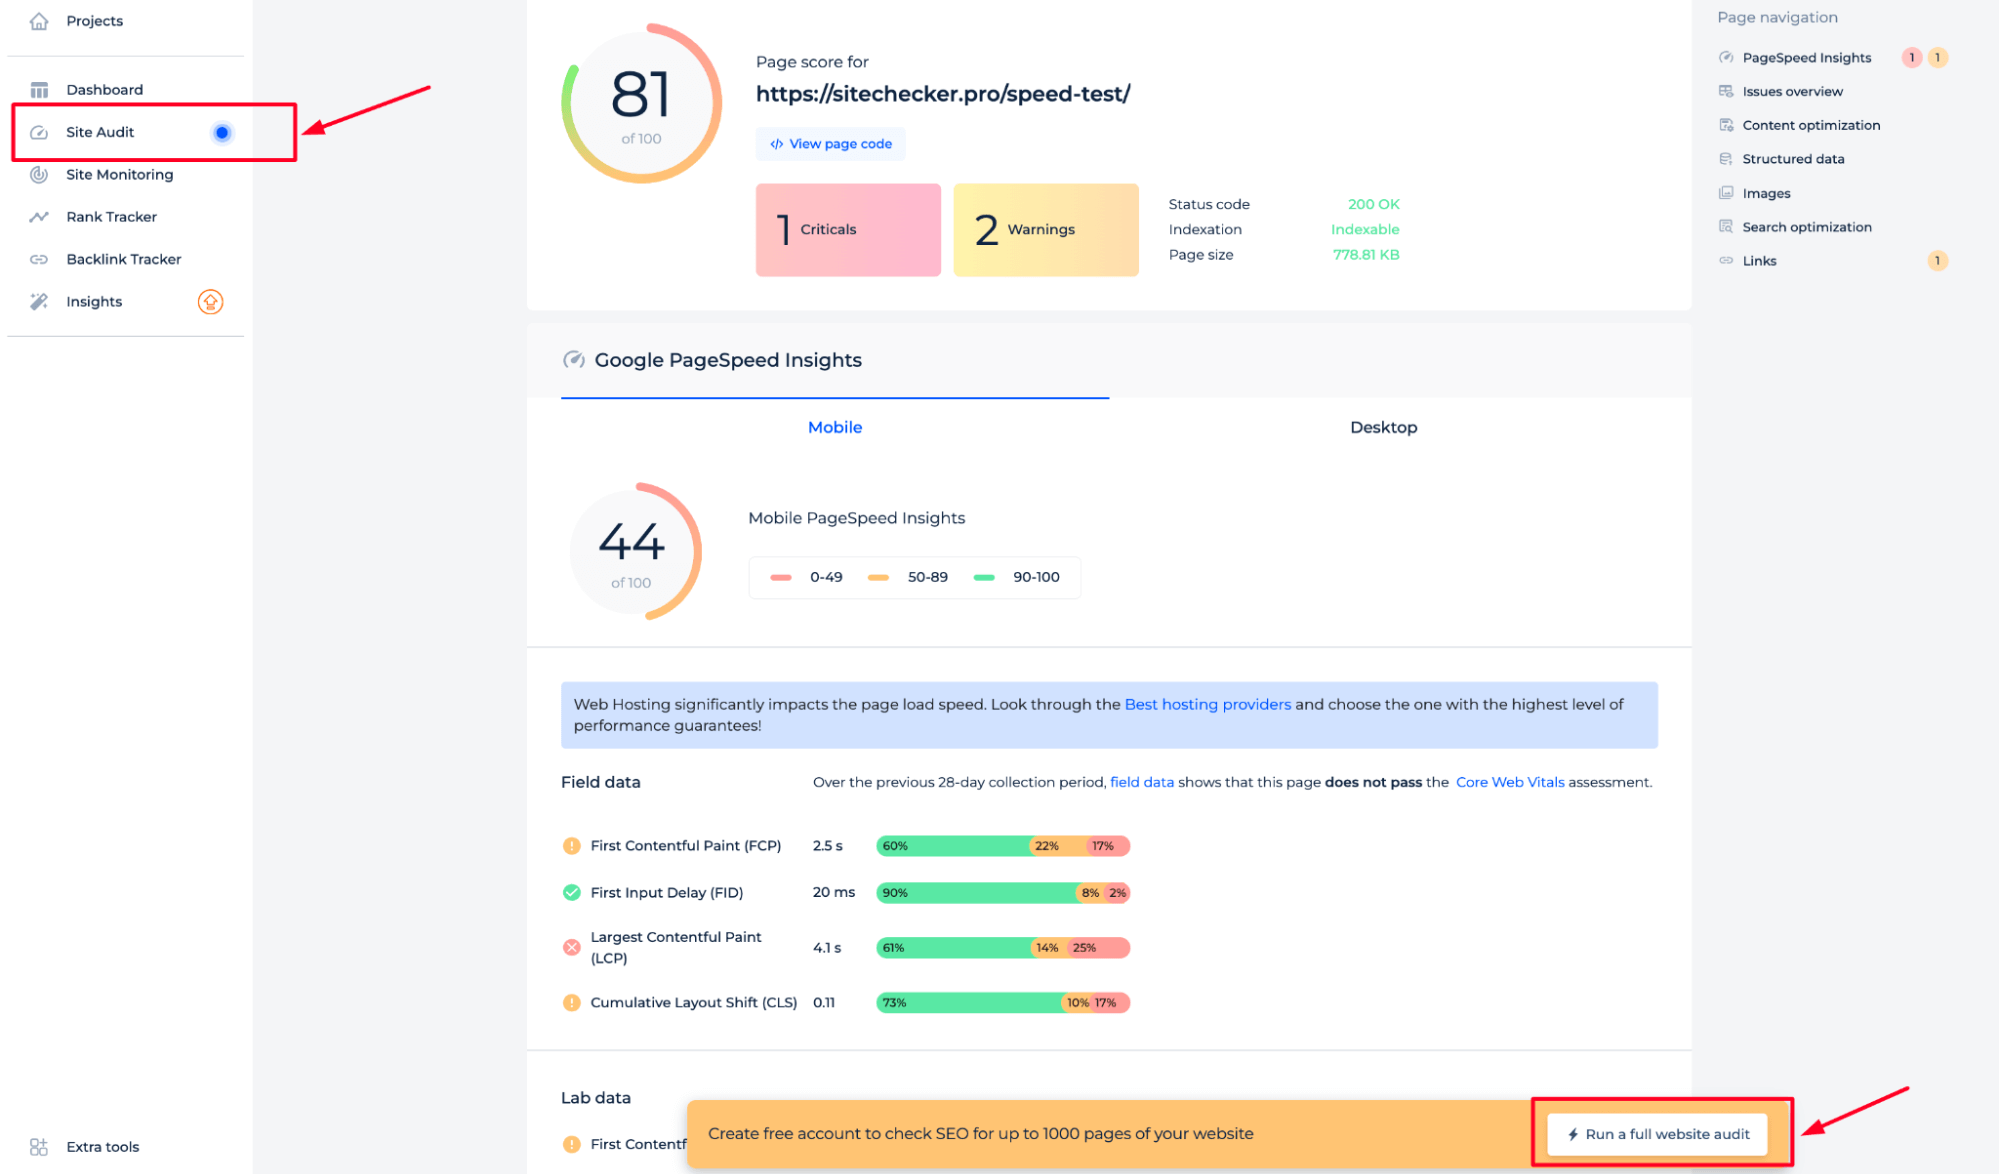
Task: Toggle the Images navigation item
Action: [1764, 192]
